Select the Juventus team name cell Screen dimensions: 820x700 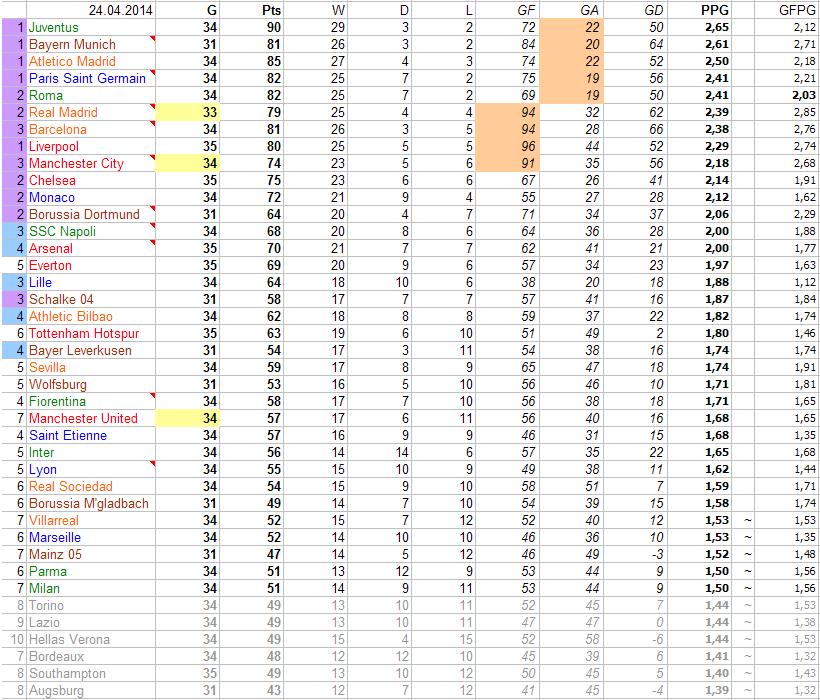[x=91, y=27]
